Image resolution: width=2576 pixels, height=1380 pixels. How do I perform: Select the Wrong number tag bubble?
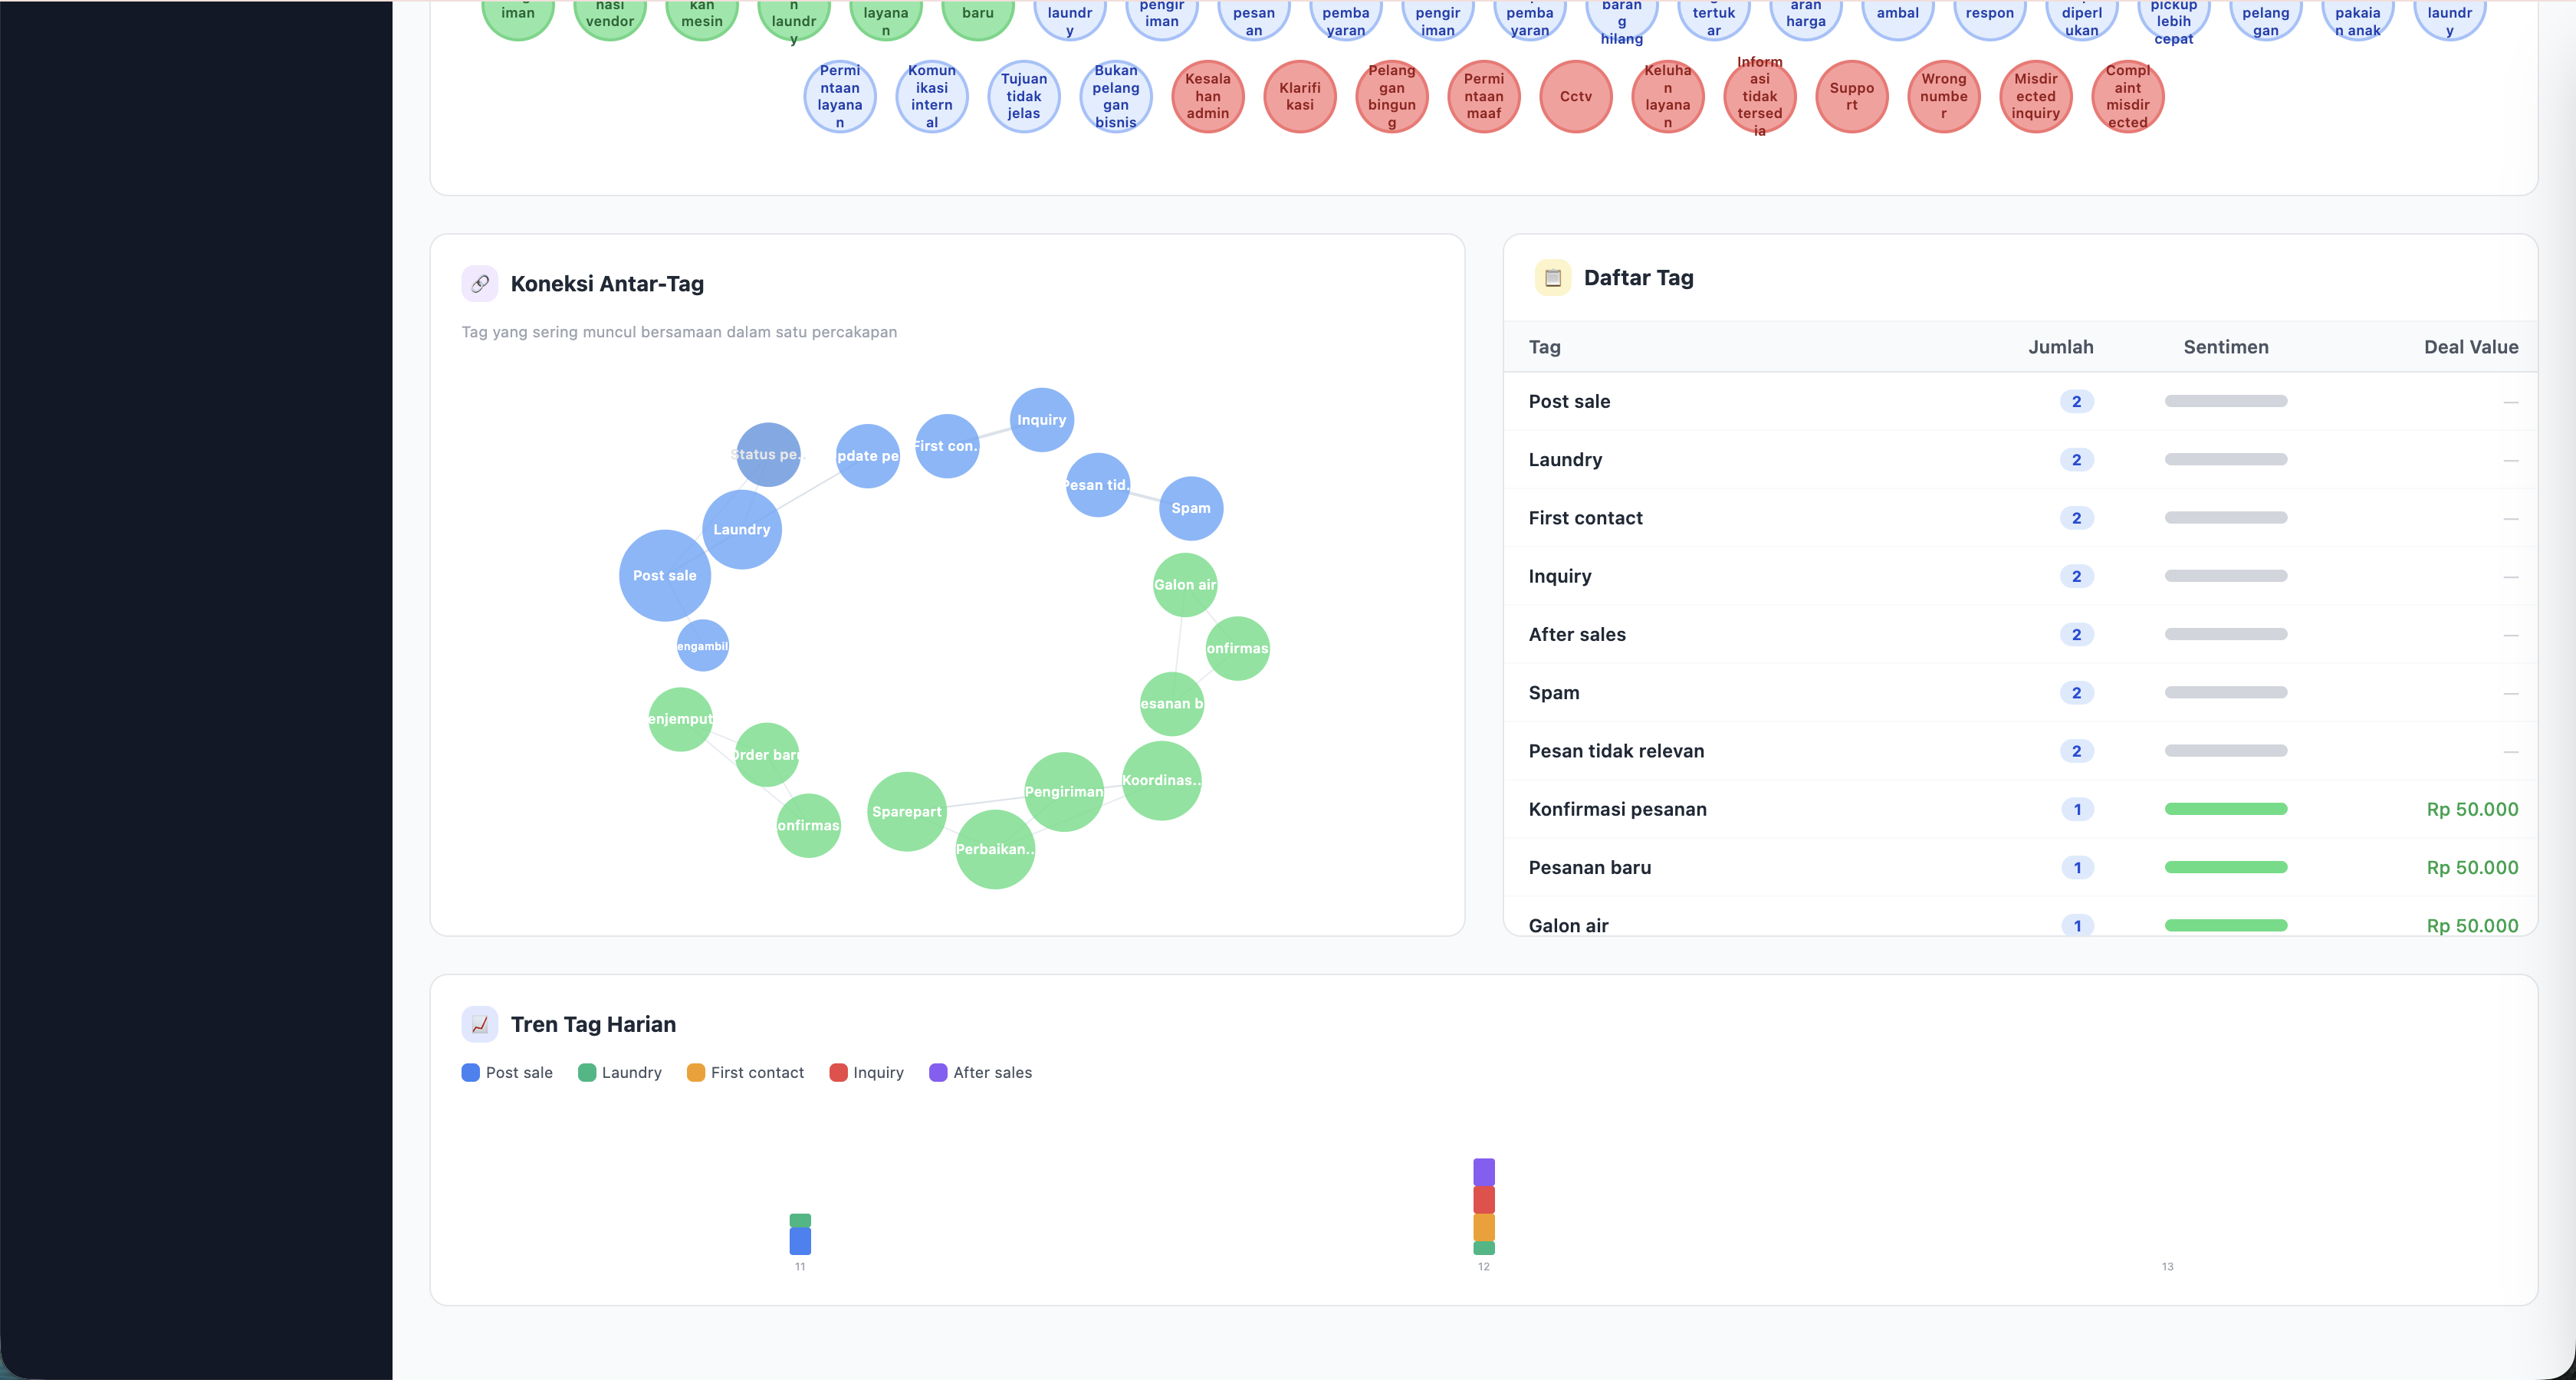click(x=1943, y=97)
